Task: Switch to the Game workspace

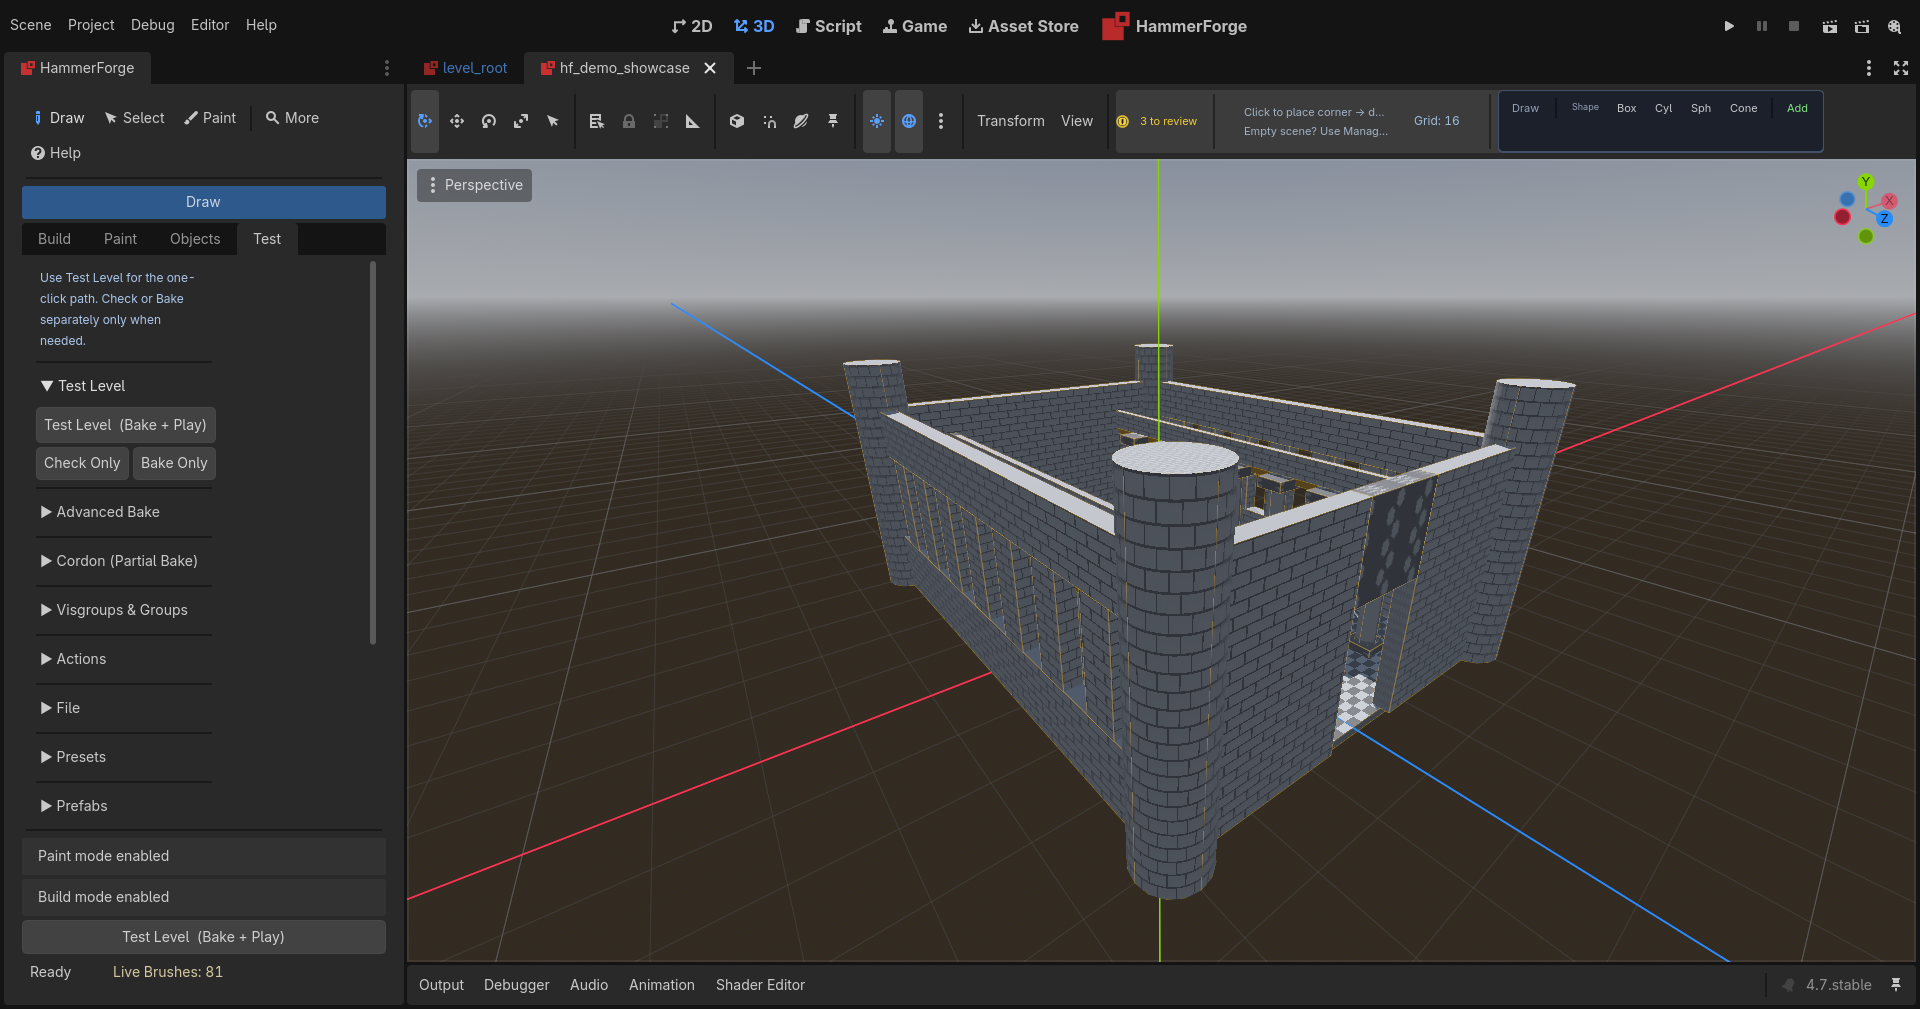Action: 915,26
